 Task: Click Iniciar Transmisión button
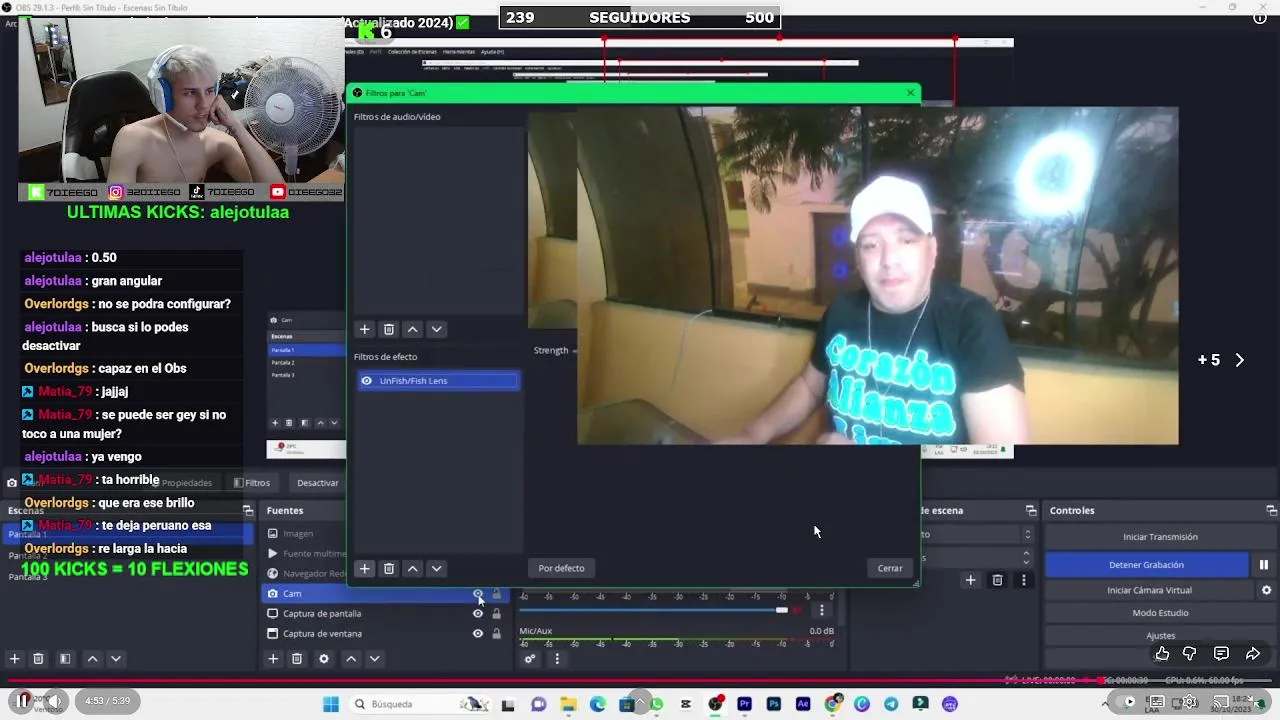tap(1160, 537)
